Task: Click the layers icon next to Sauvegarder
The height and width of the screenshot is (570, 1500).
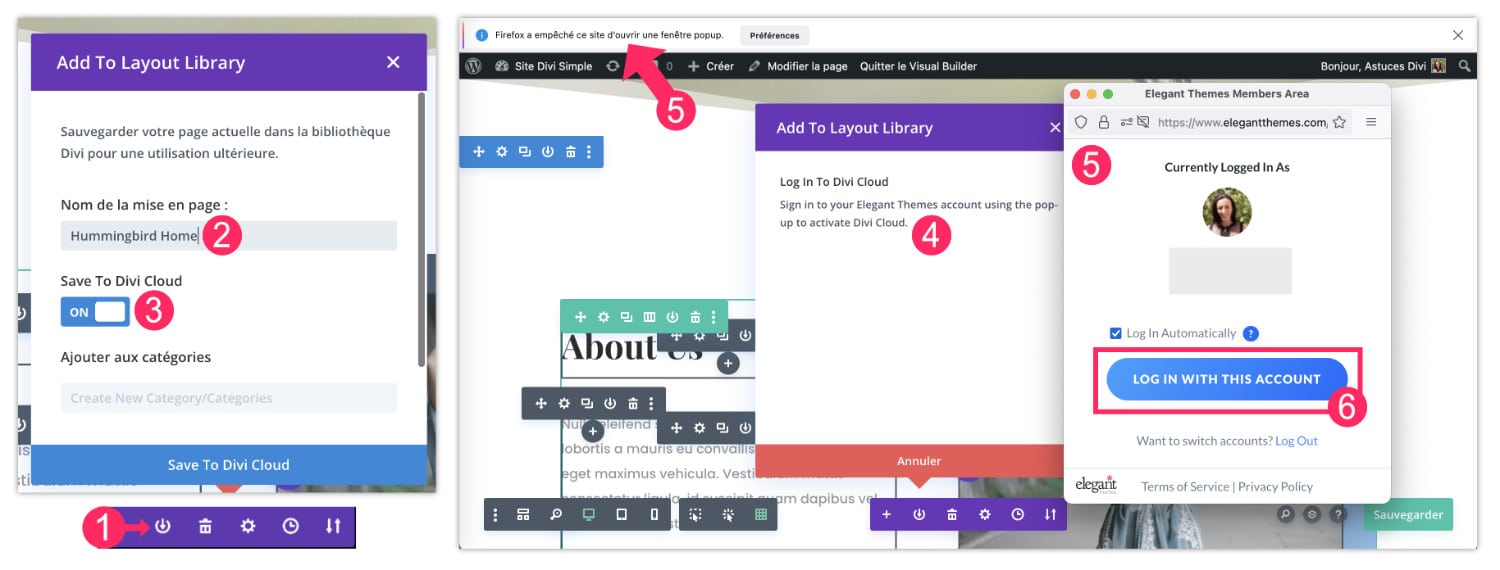Action: (1311, 514)
